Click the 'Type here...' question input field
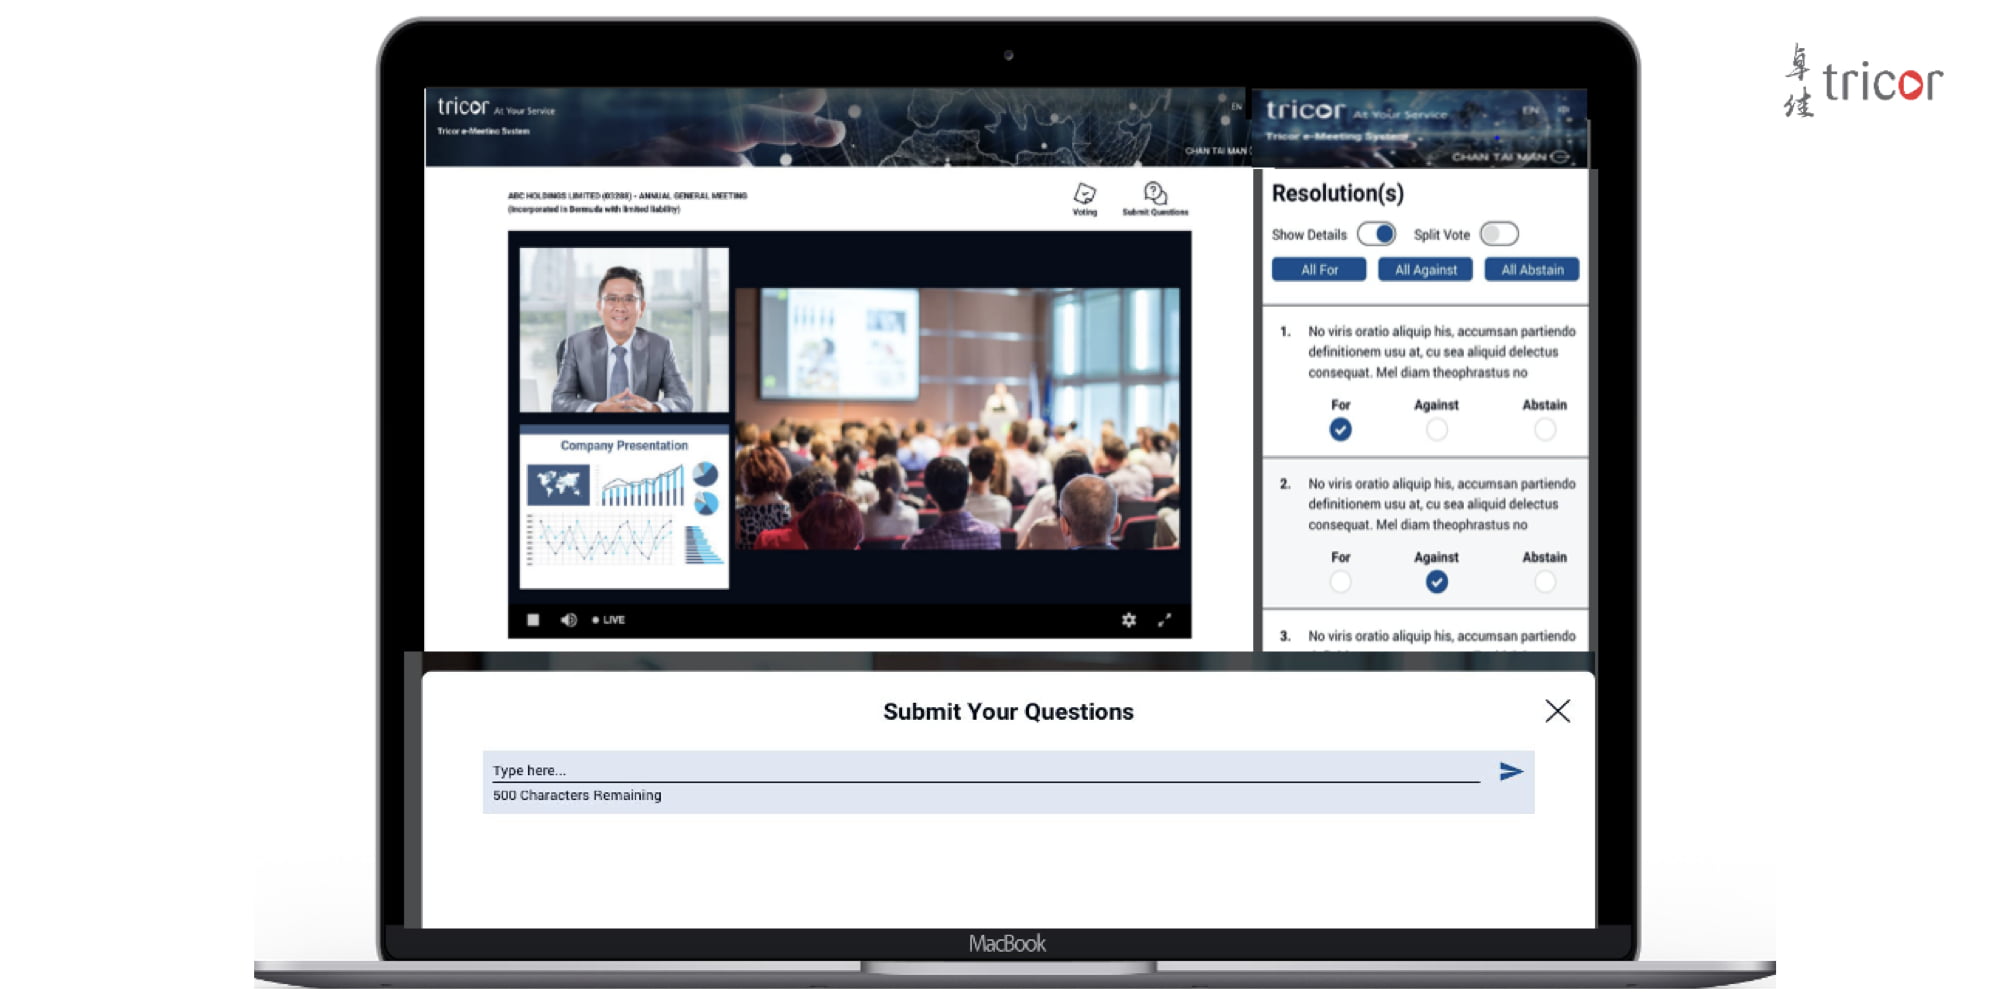This screenshot has width=2000, height=1000. tap(986, 770)
